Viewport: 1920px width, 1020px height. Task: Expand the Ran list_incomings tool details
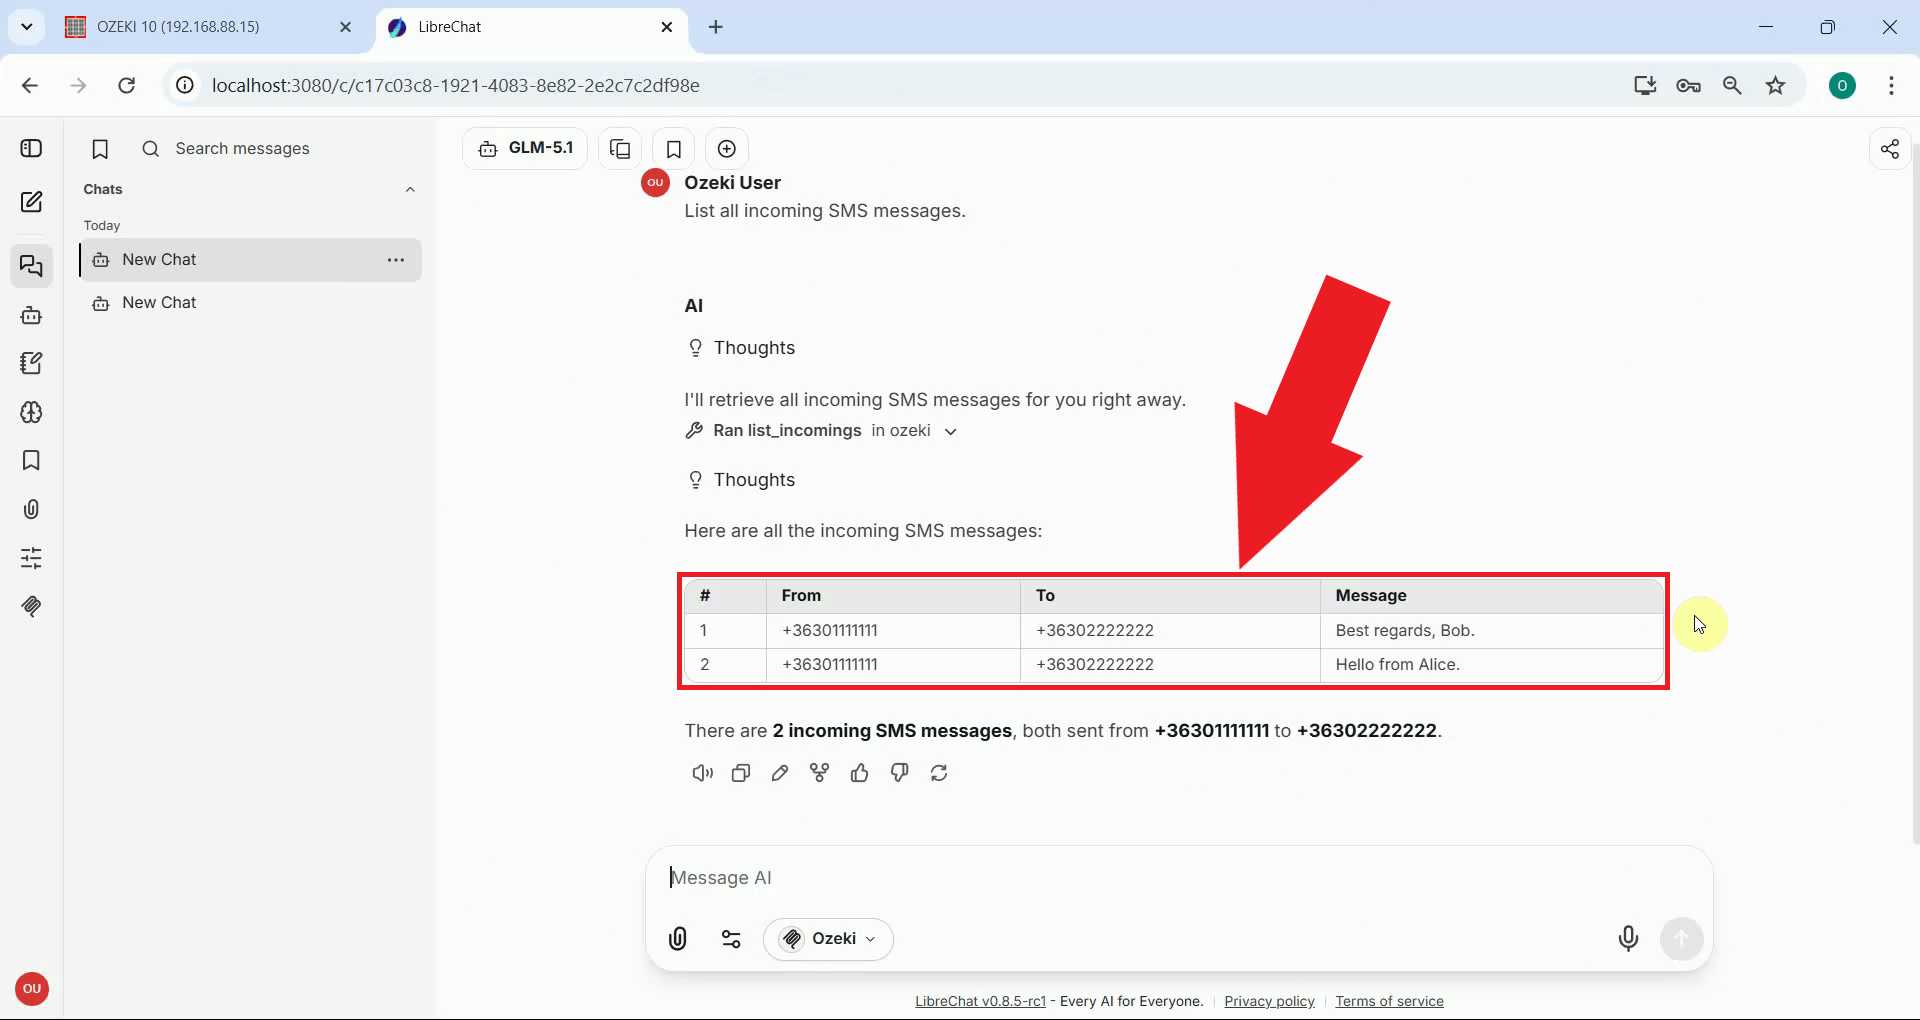point(822,431)
